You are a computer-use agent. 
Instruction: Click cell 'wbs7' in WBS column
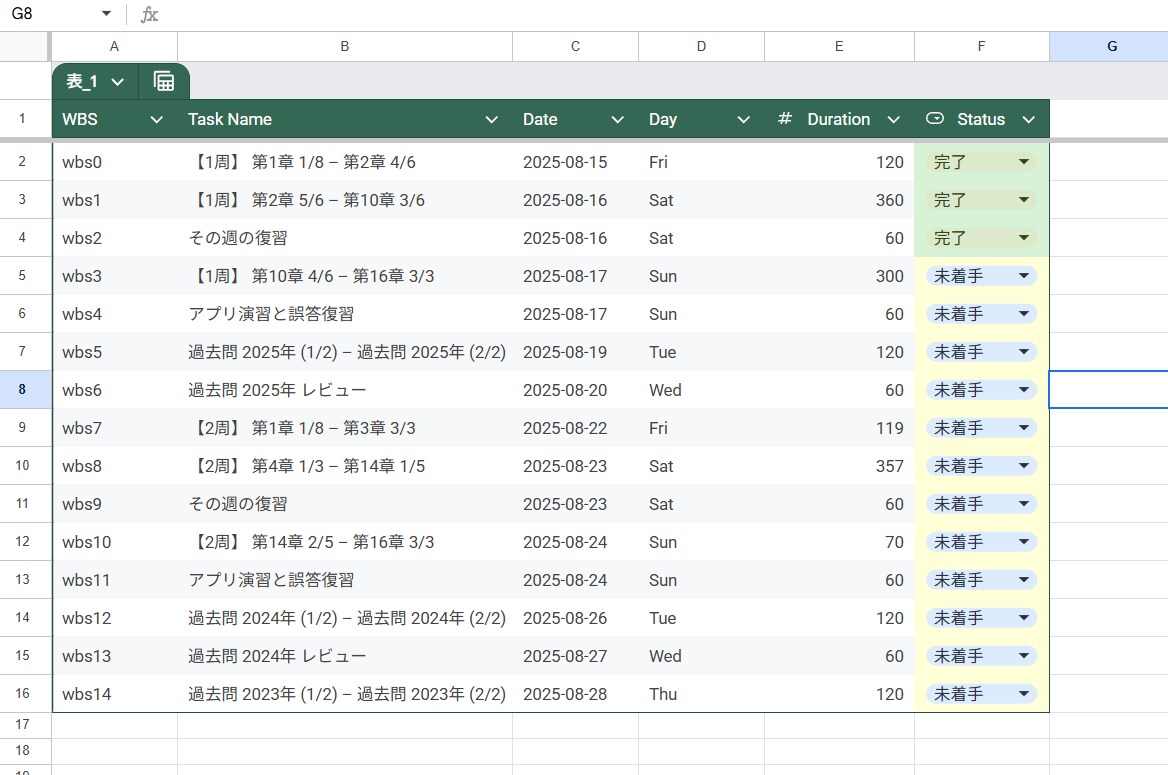(x=114, y=428)
